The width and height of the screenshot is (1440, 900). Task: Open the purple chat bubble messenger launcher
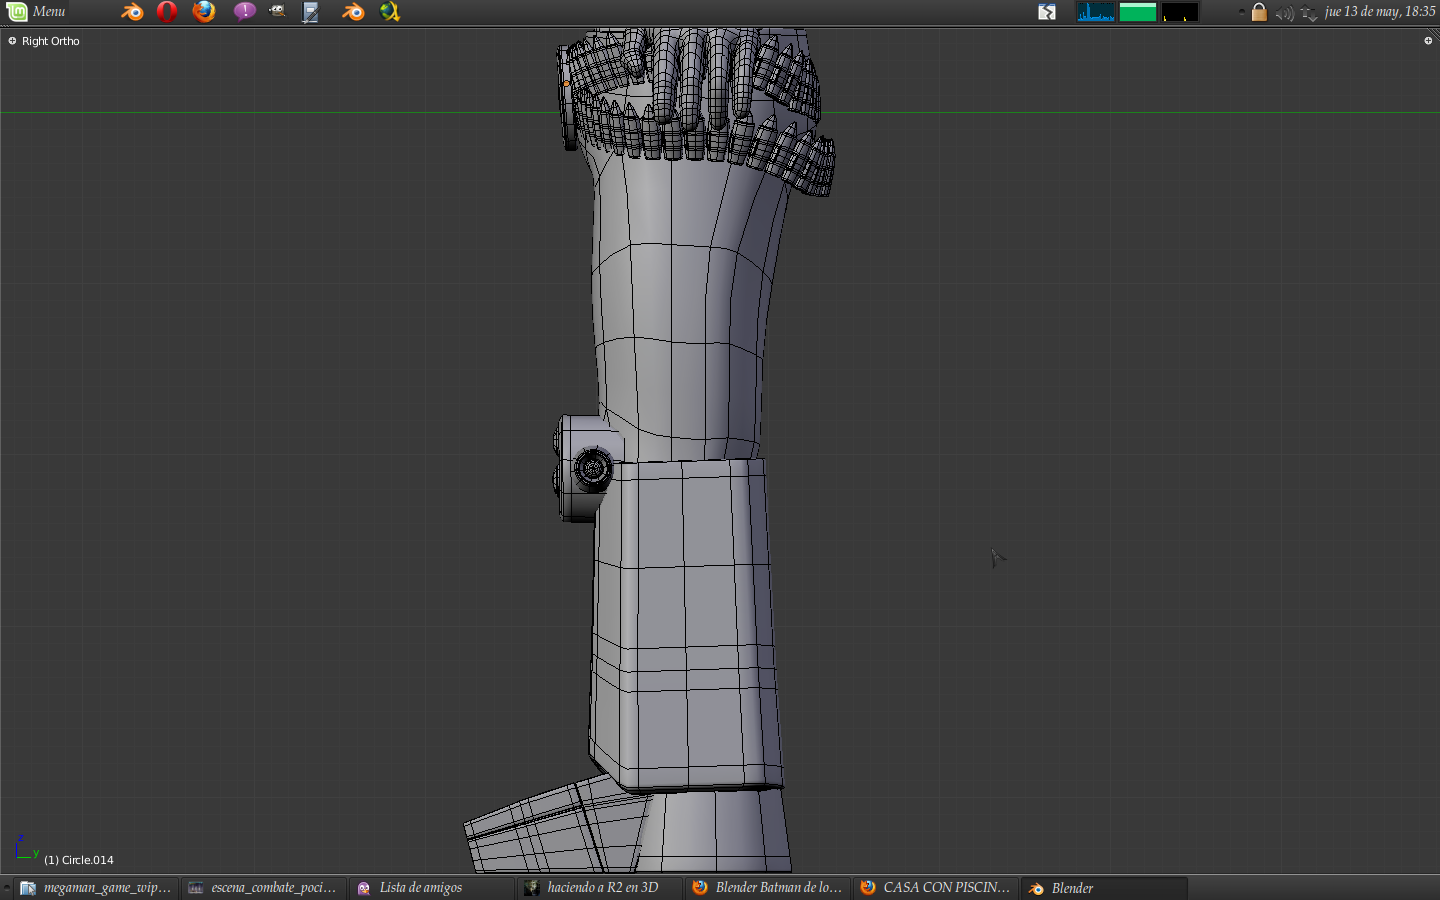[x=244, y=12]
